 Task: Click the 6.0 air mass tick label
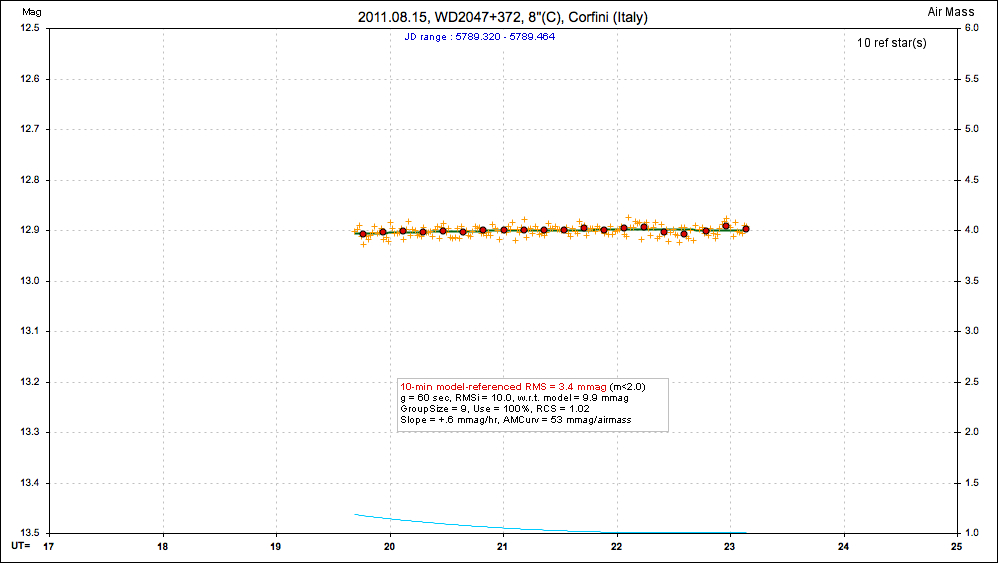(971, 28)
